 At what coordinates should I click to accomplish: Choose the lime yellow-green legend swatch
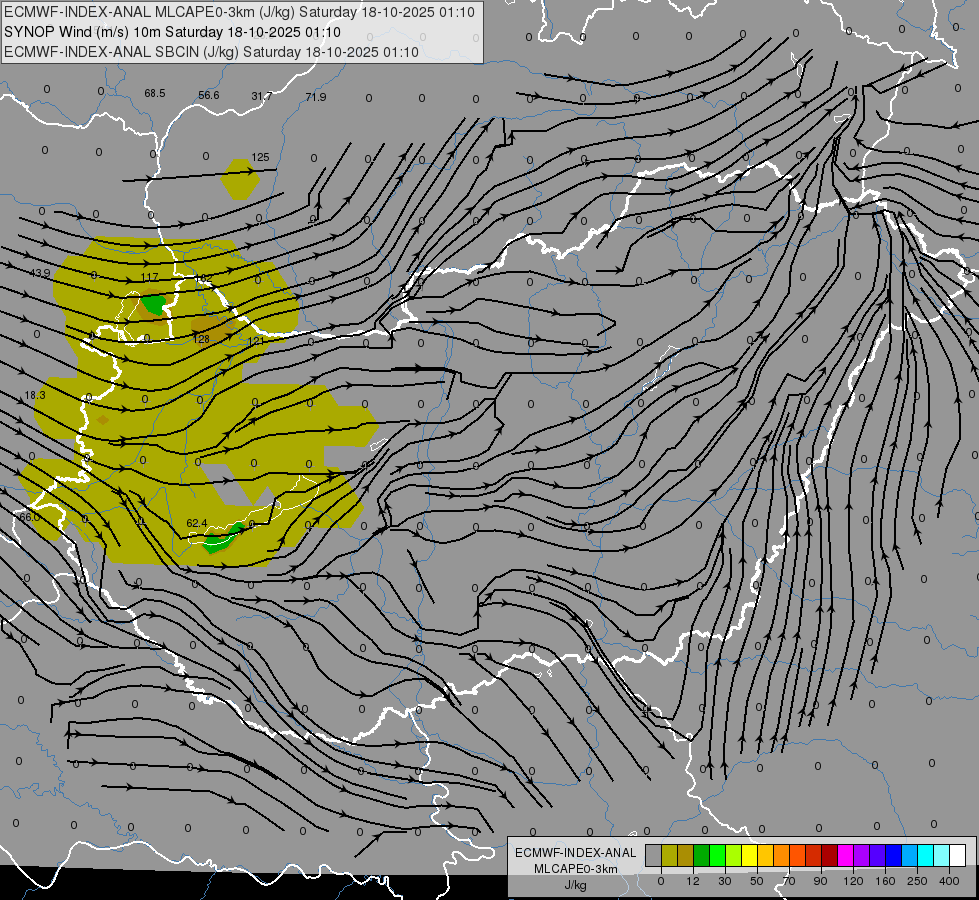[734, 856]
